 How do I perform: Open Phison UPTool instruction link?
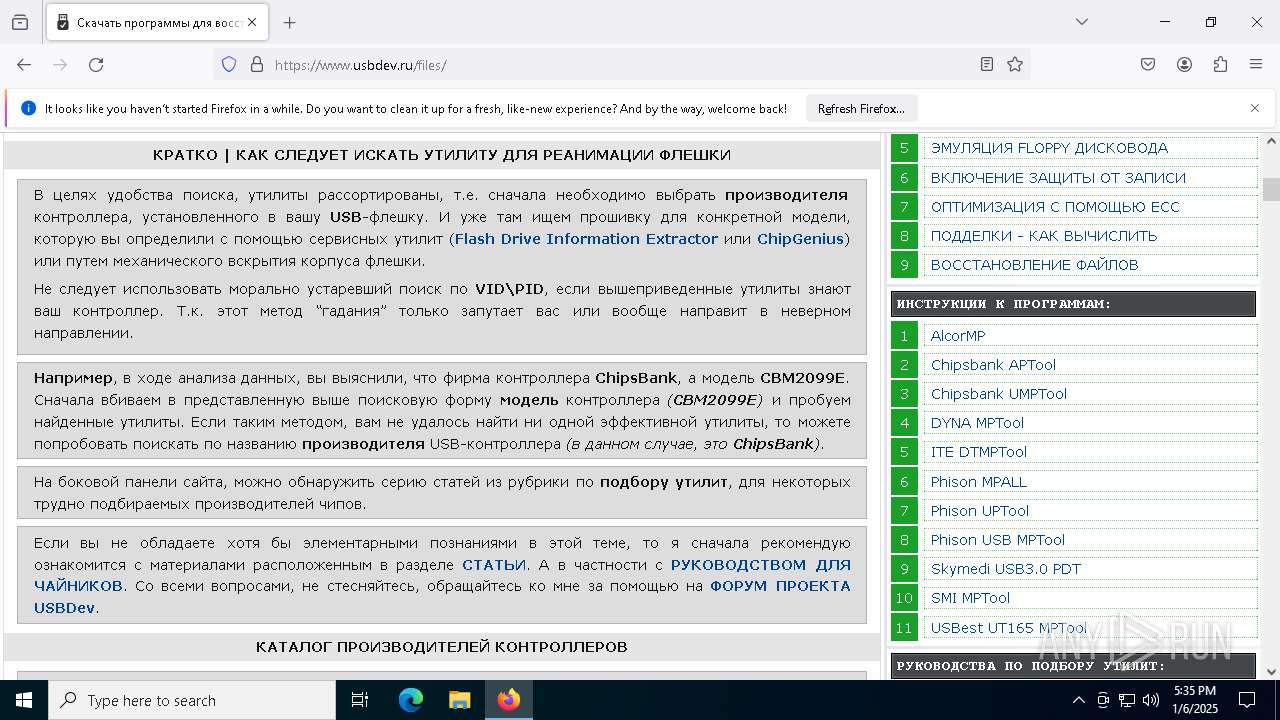click(980, 511)
